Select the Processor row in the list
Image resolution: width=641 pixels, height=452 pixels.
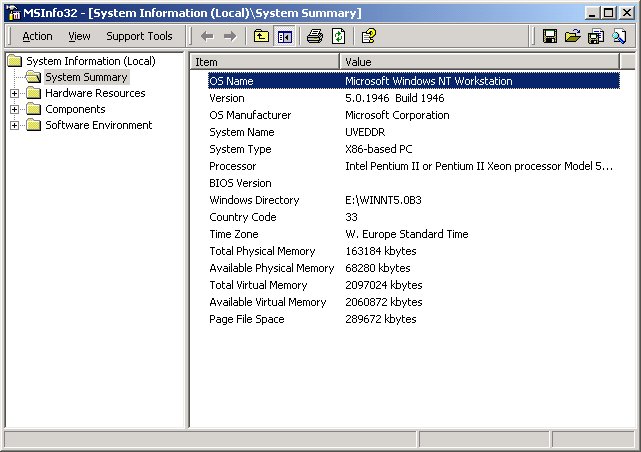(232, 166)
